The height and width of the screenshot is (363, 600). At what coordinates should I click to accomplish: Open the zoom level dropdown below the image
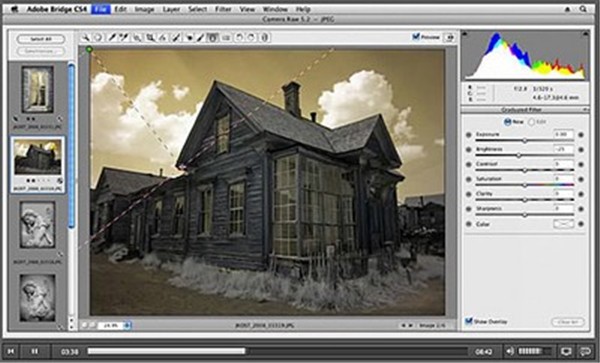pos(127,326)
